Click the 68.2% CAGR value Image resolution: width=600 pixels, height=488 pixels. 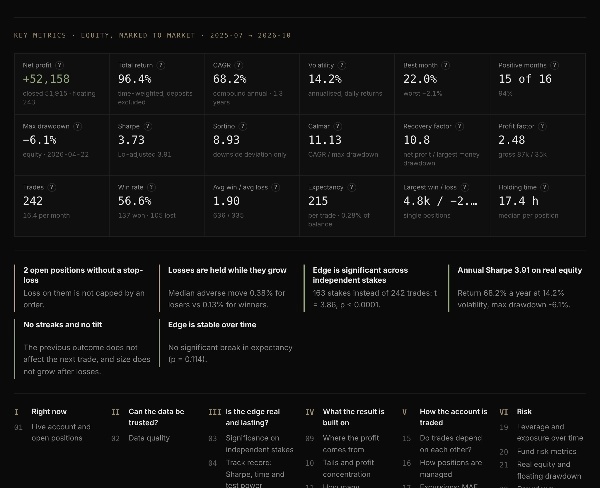[x=229, y=79]
